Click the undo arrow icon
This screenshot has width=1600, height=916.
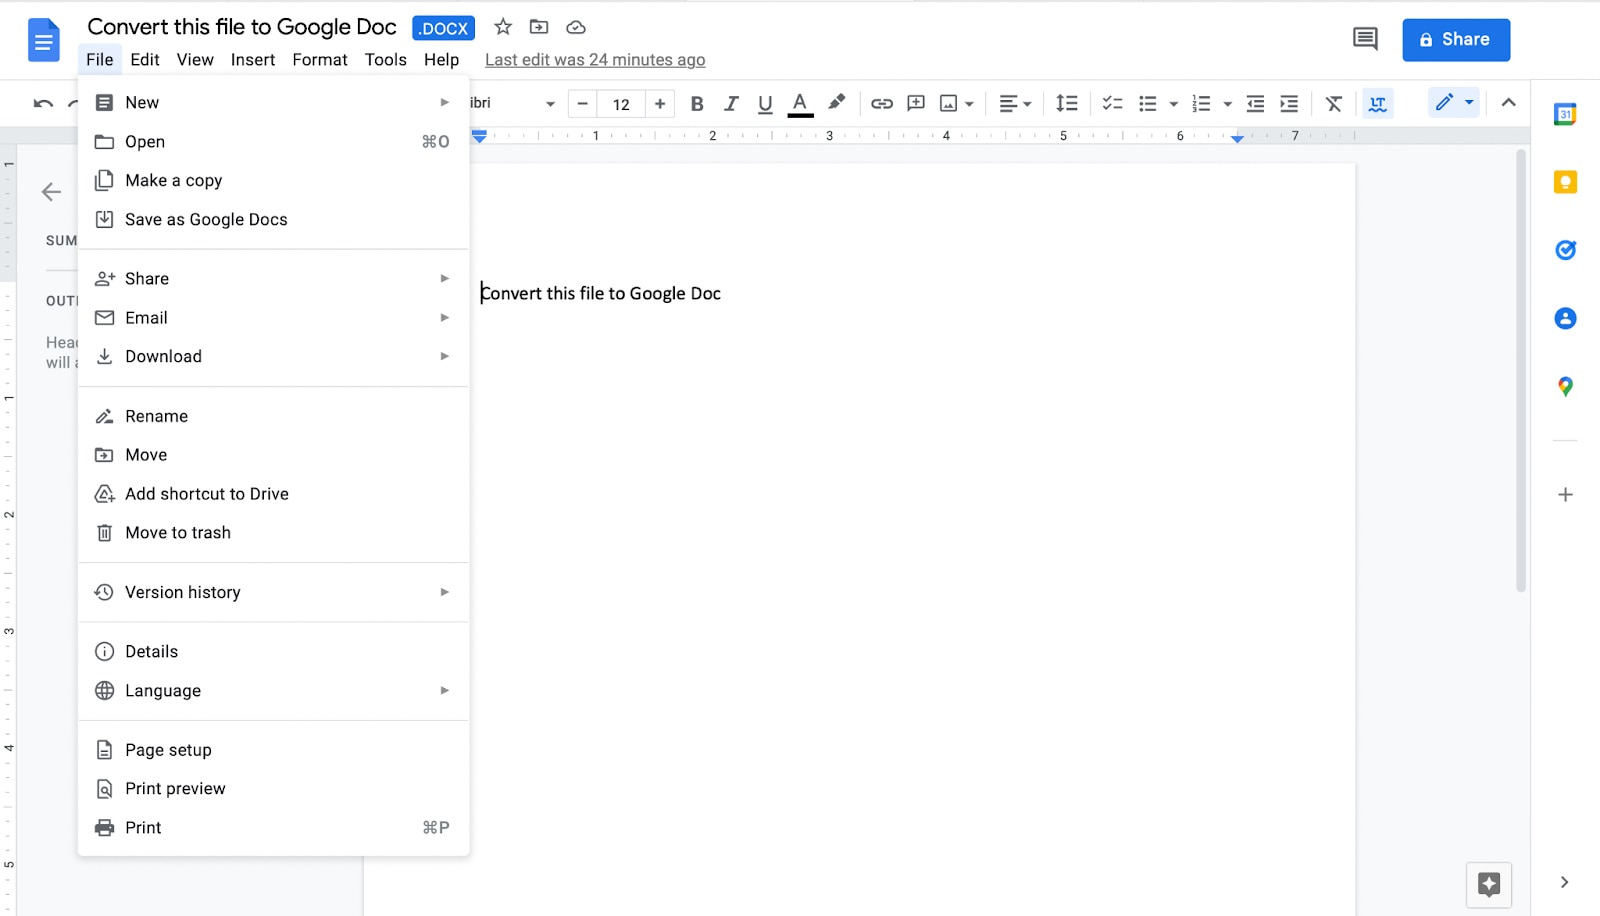[x=43, y=103]
